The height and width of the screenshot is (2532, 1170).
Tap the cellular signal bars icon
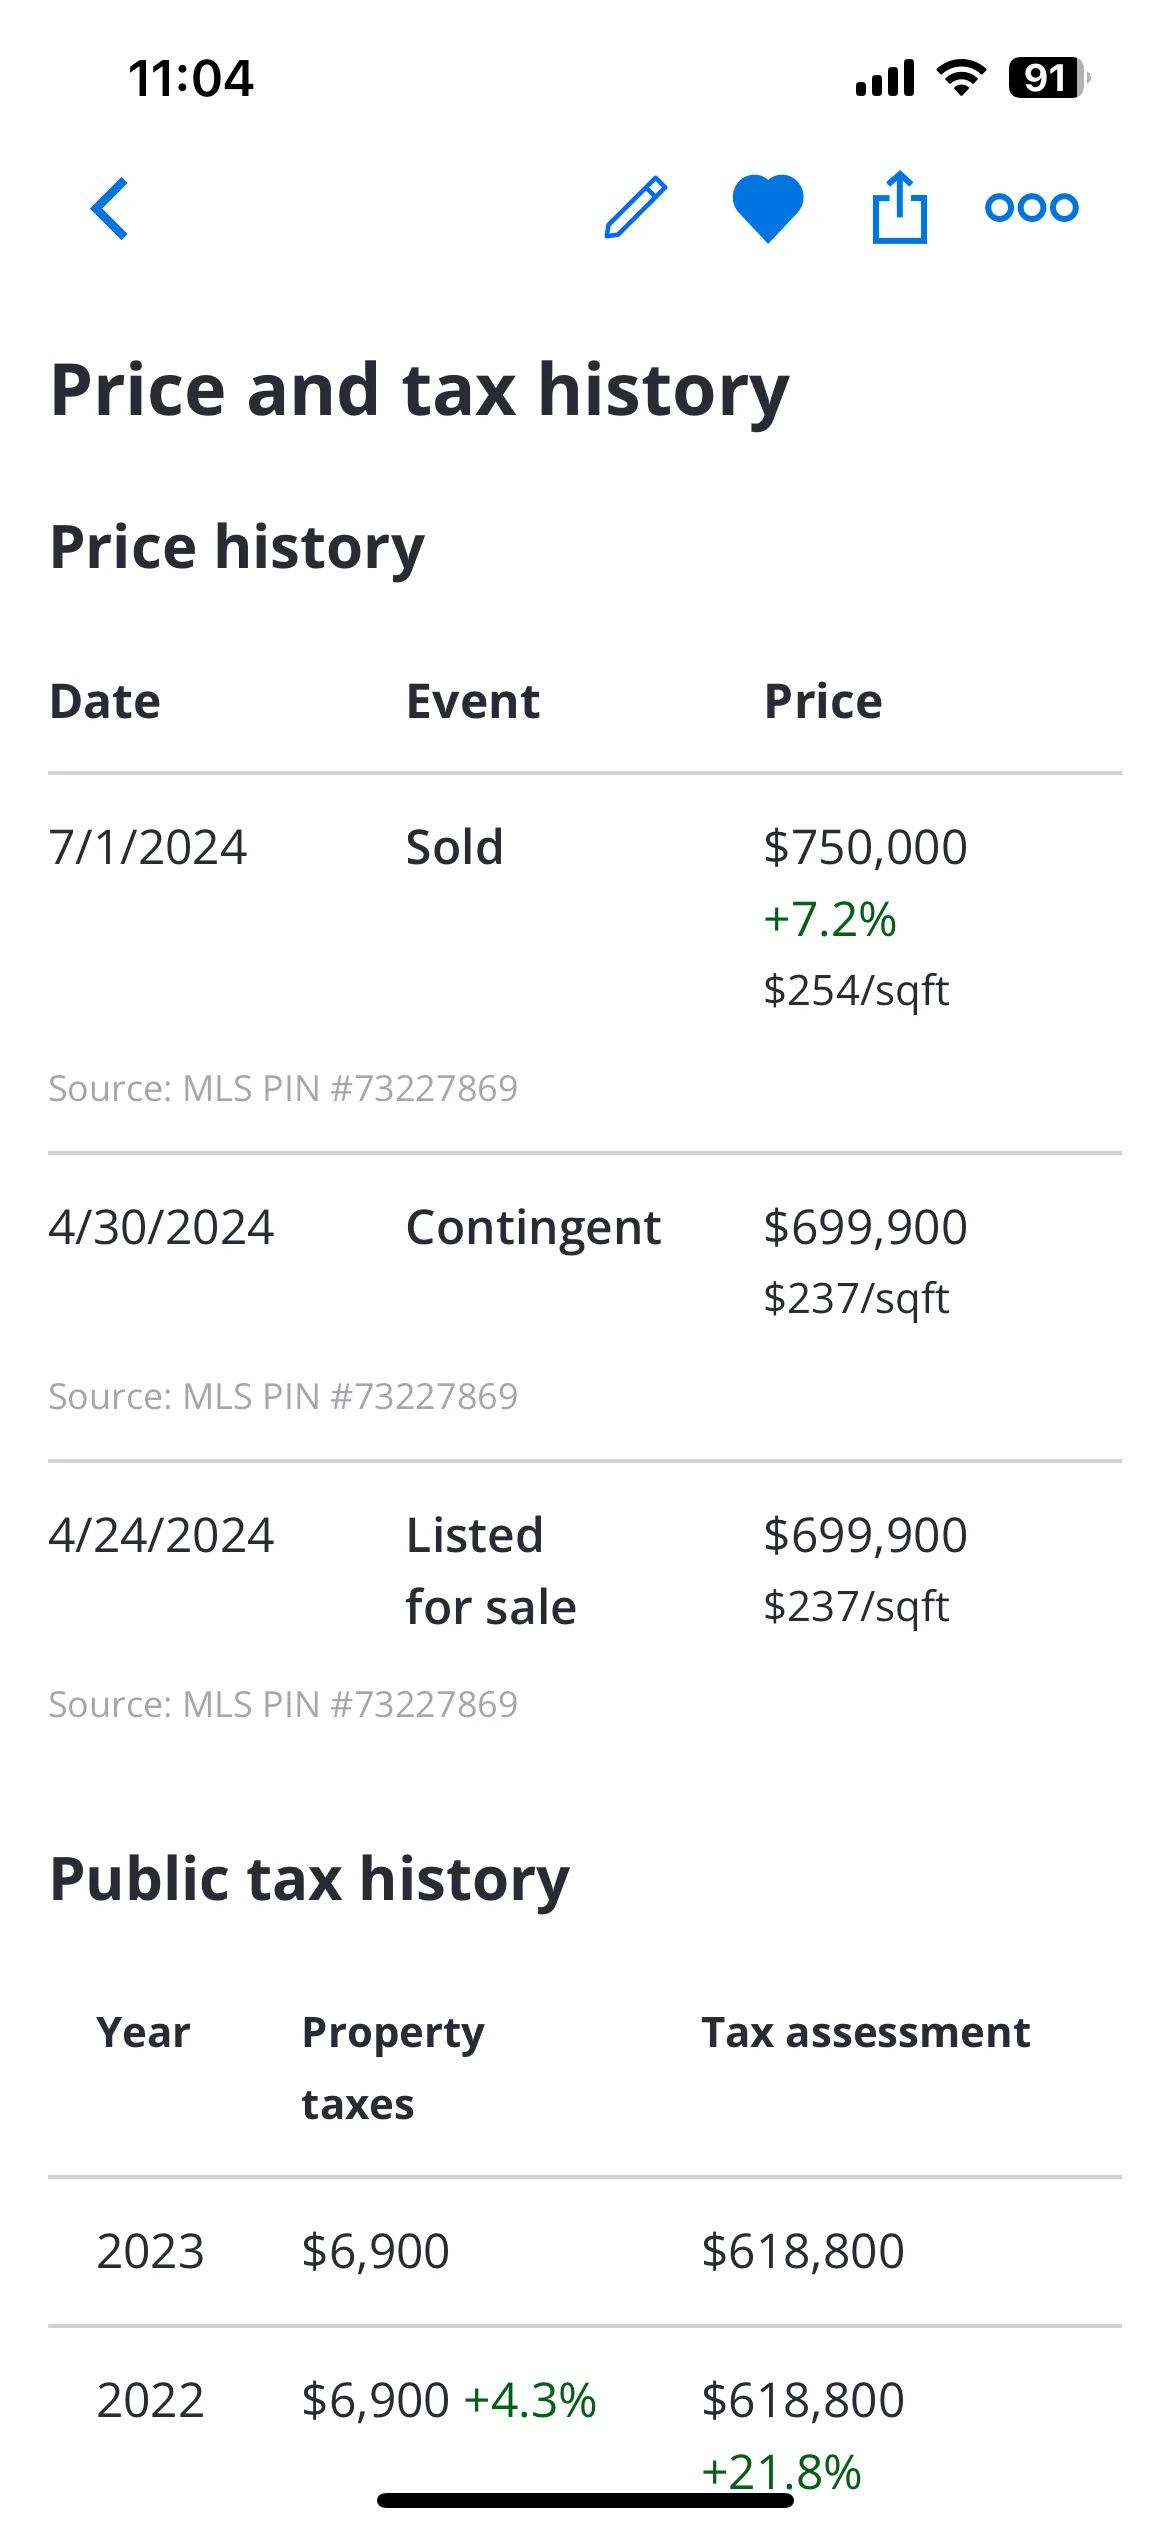(885, 78)
